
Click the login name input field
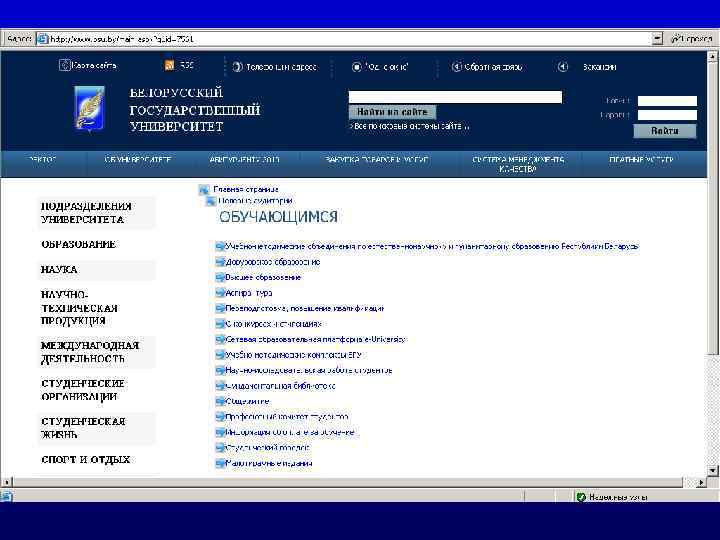click(667, 101)
